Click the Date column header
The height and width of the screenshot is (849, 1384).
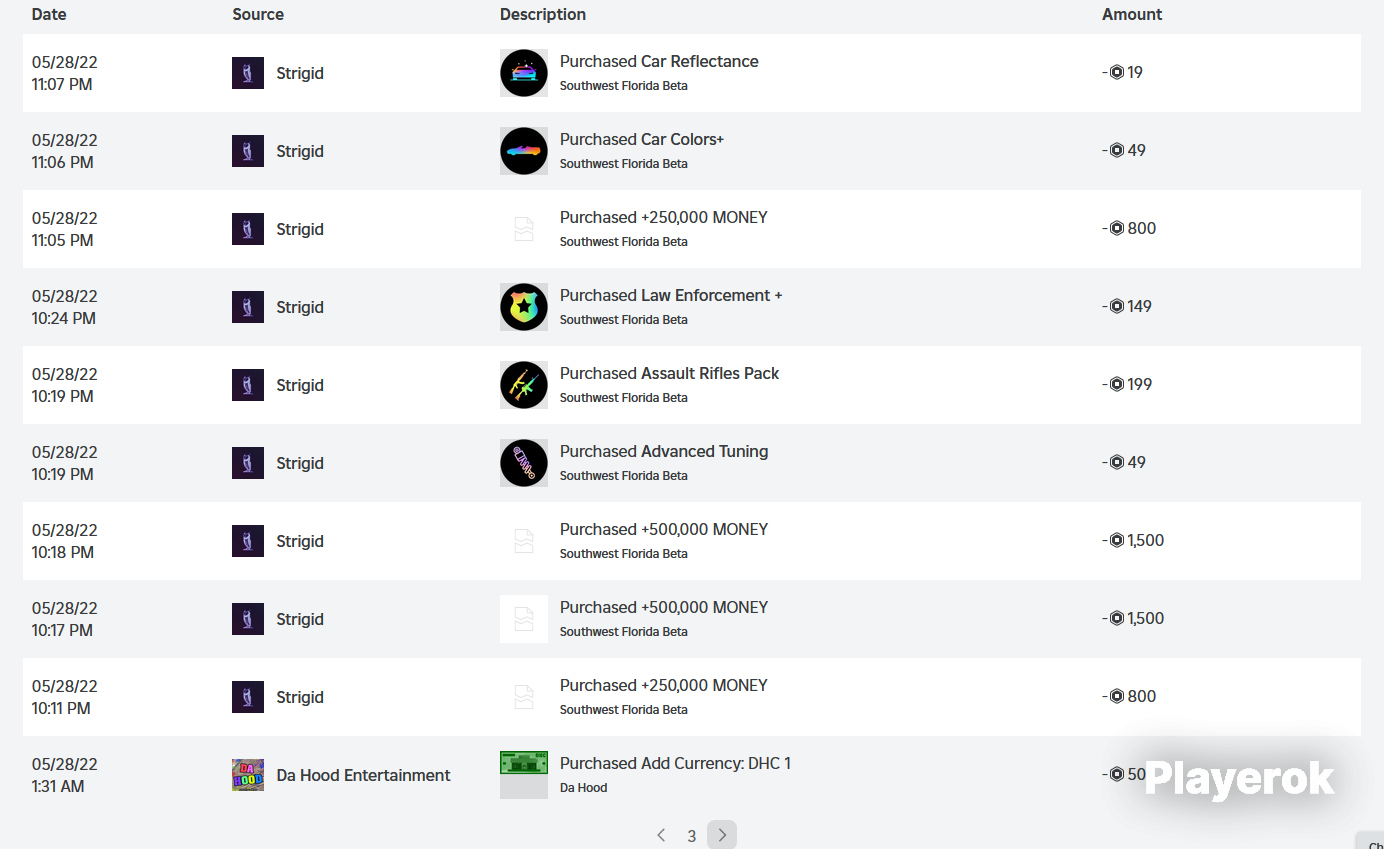[50, 14]
